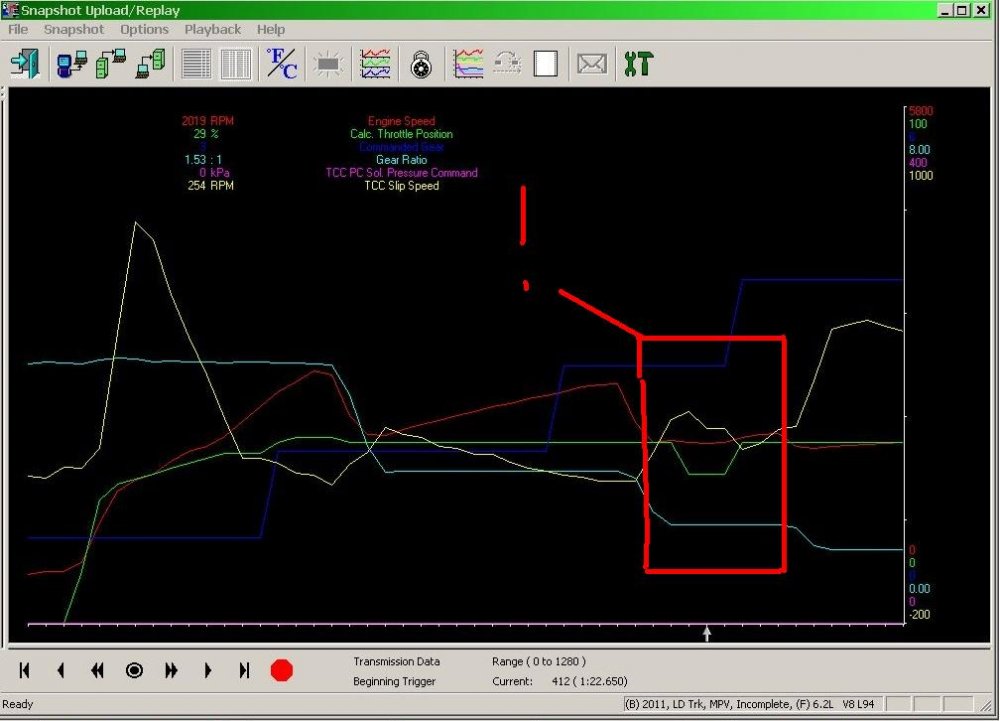The width and height of the screenshot is (1000, 721).
Task: Open the multi-line graph view icon
Action: coord(376,64)
